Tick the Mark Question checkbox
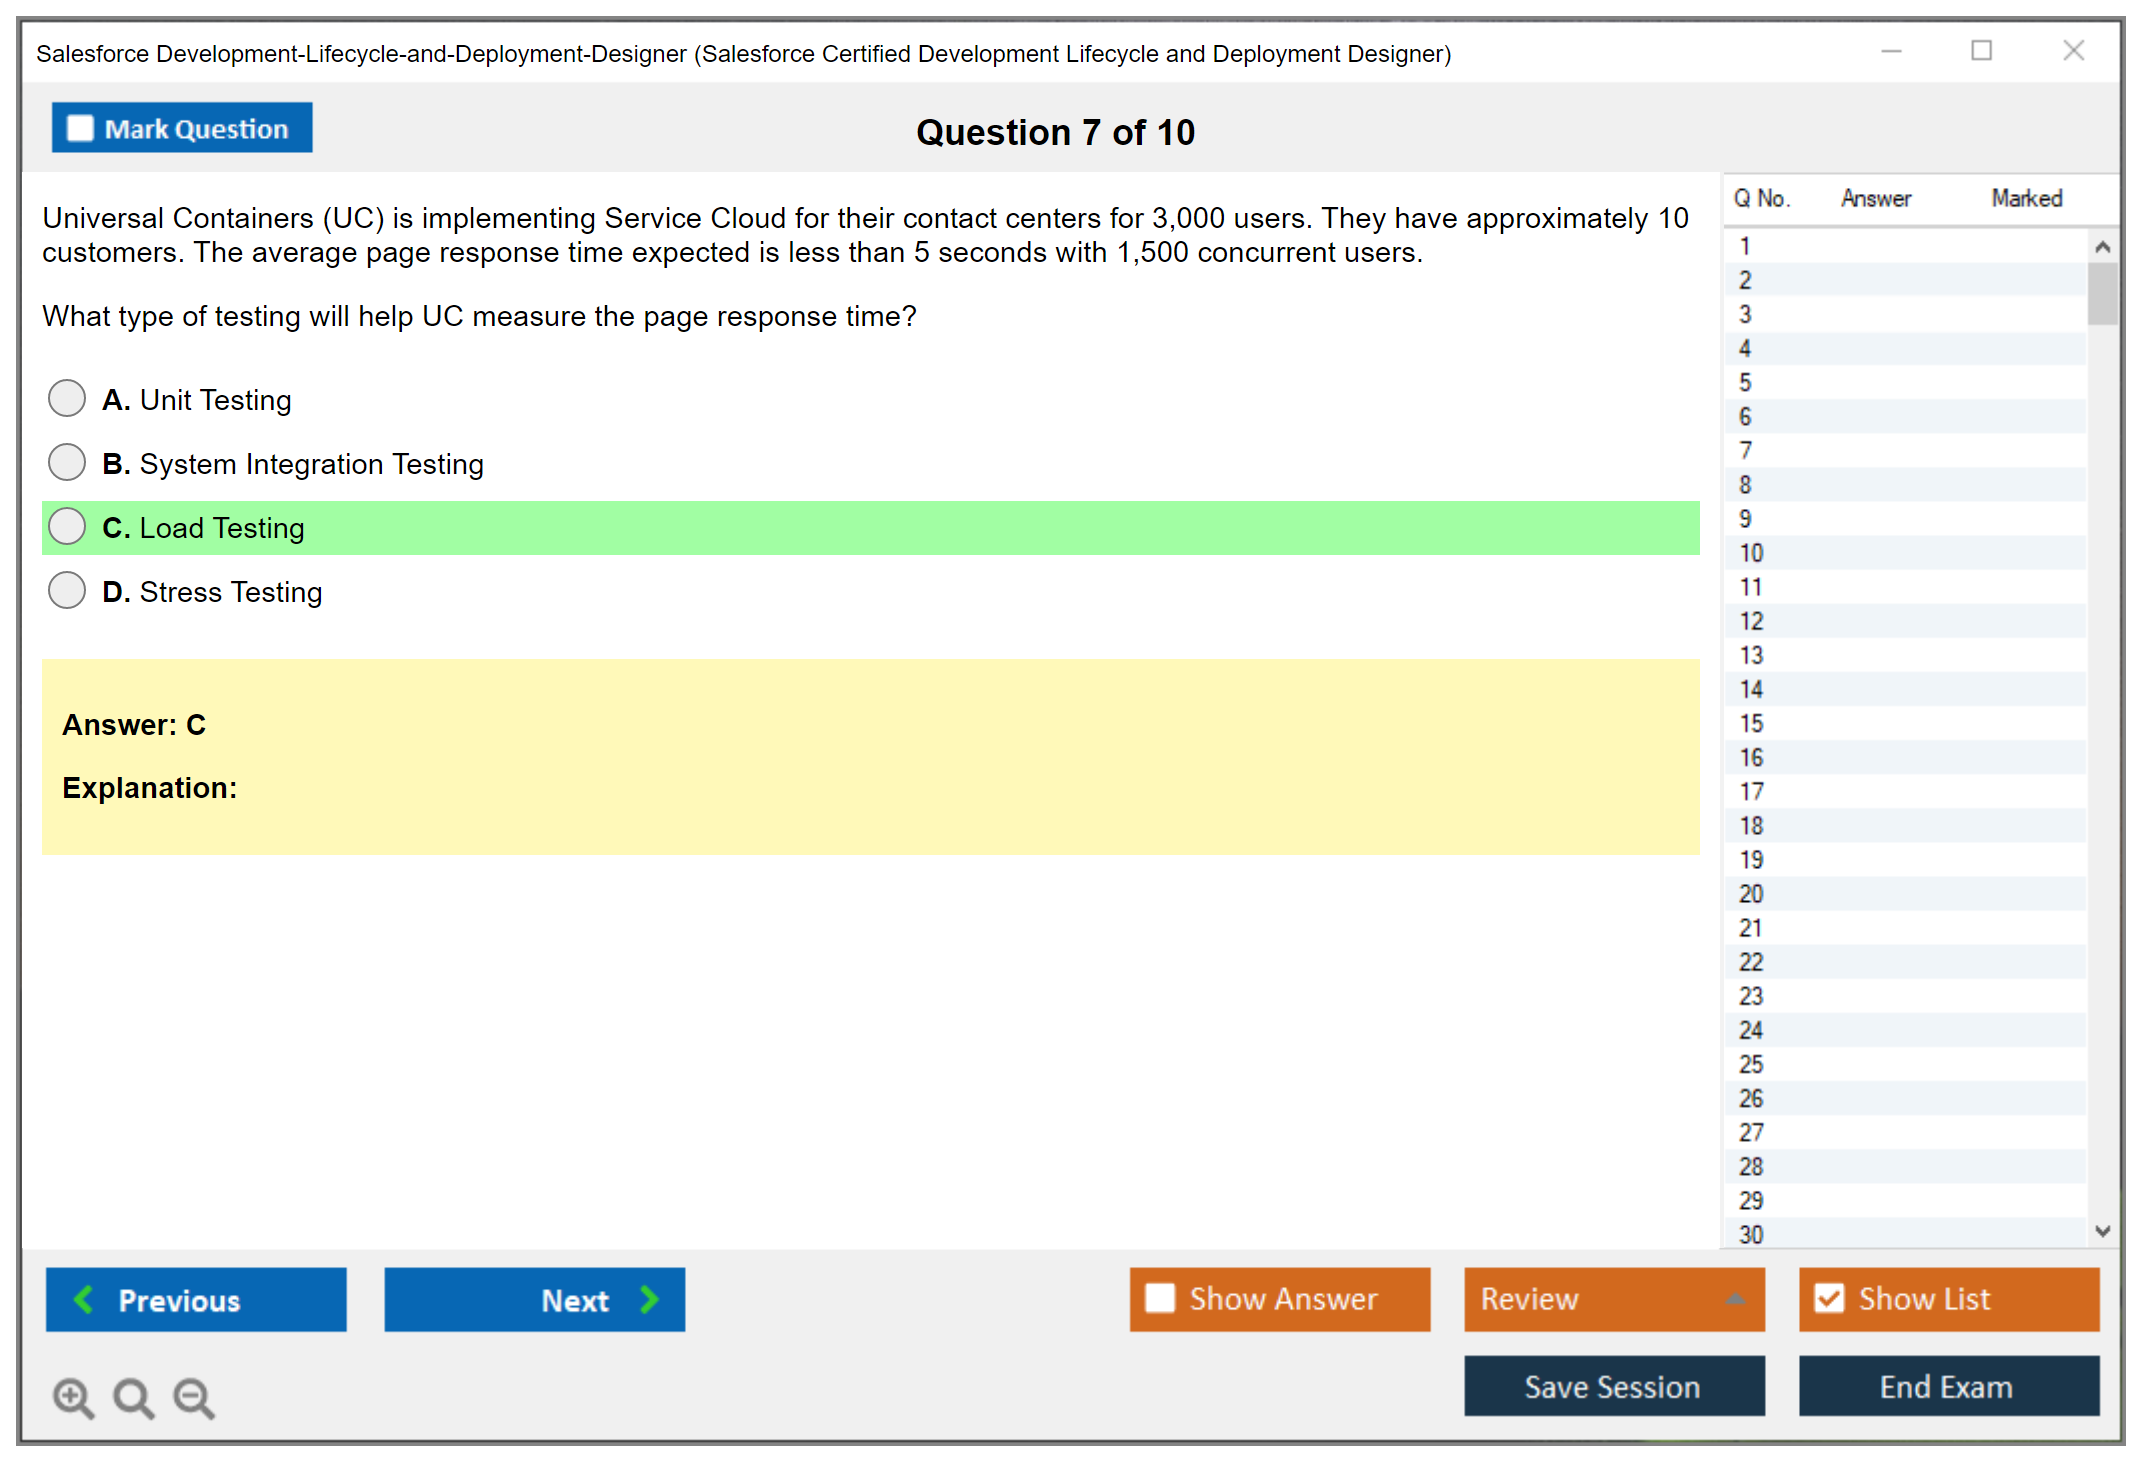Viewport: 2150px width, 1470px height. pos(80,129)
